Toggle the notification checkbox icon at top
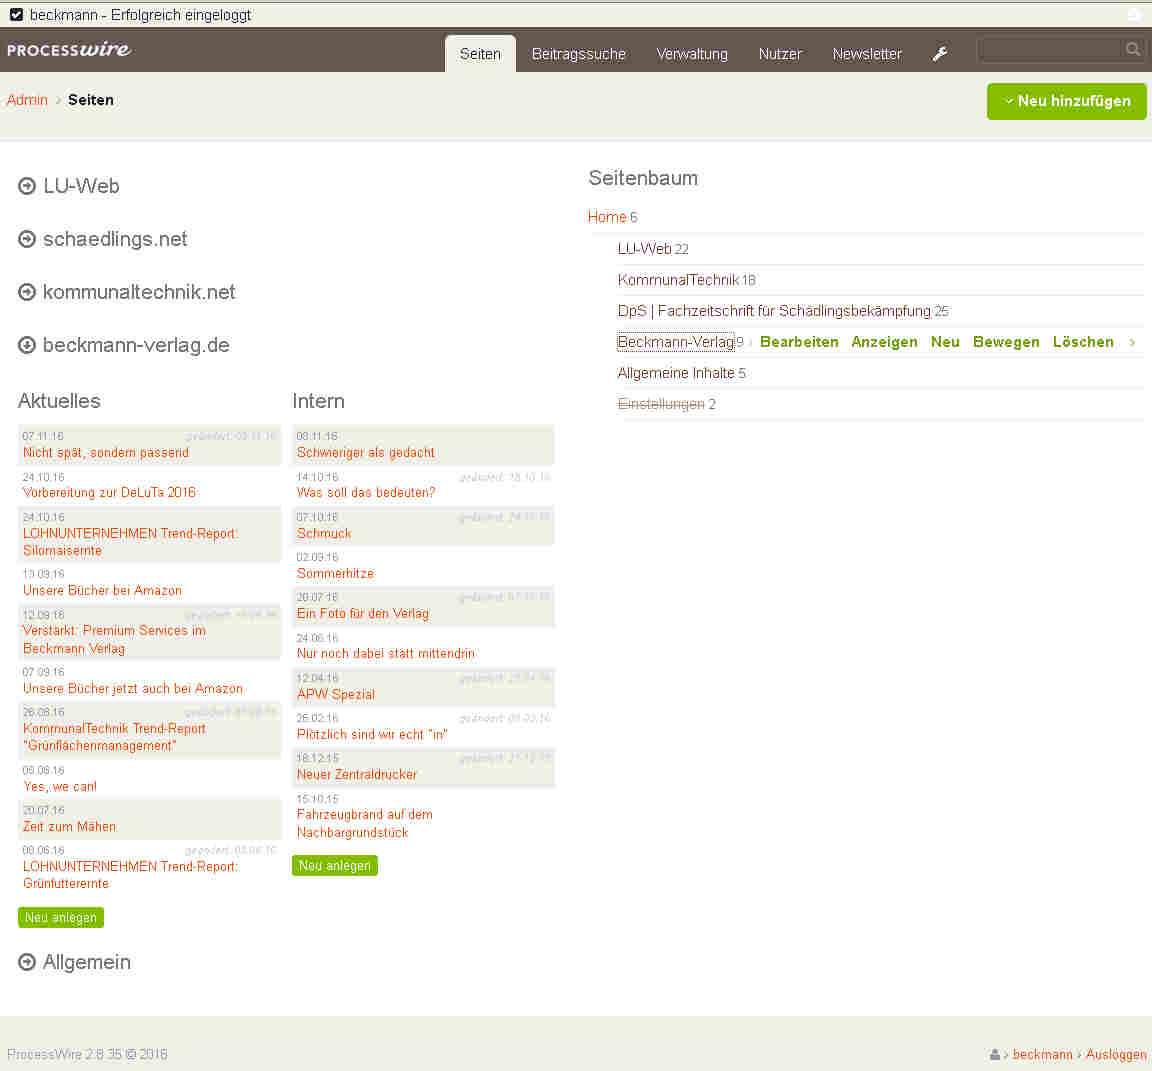1152x1071 pixels. pyautogui.click(x=16, y=15)
